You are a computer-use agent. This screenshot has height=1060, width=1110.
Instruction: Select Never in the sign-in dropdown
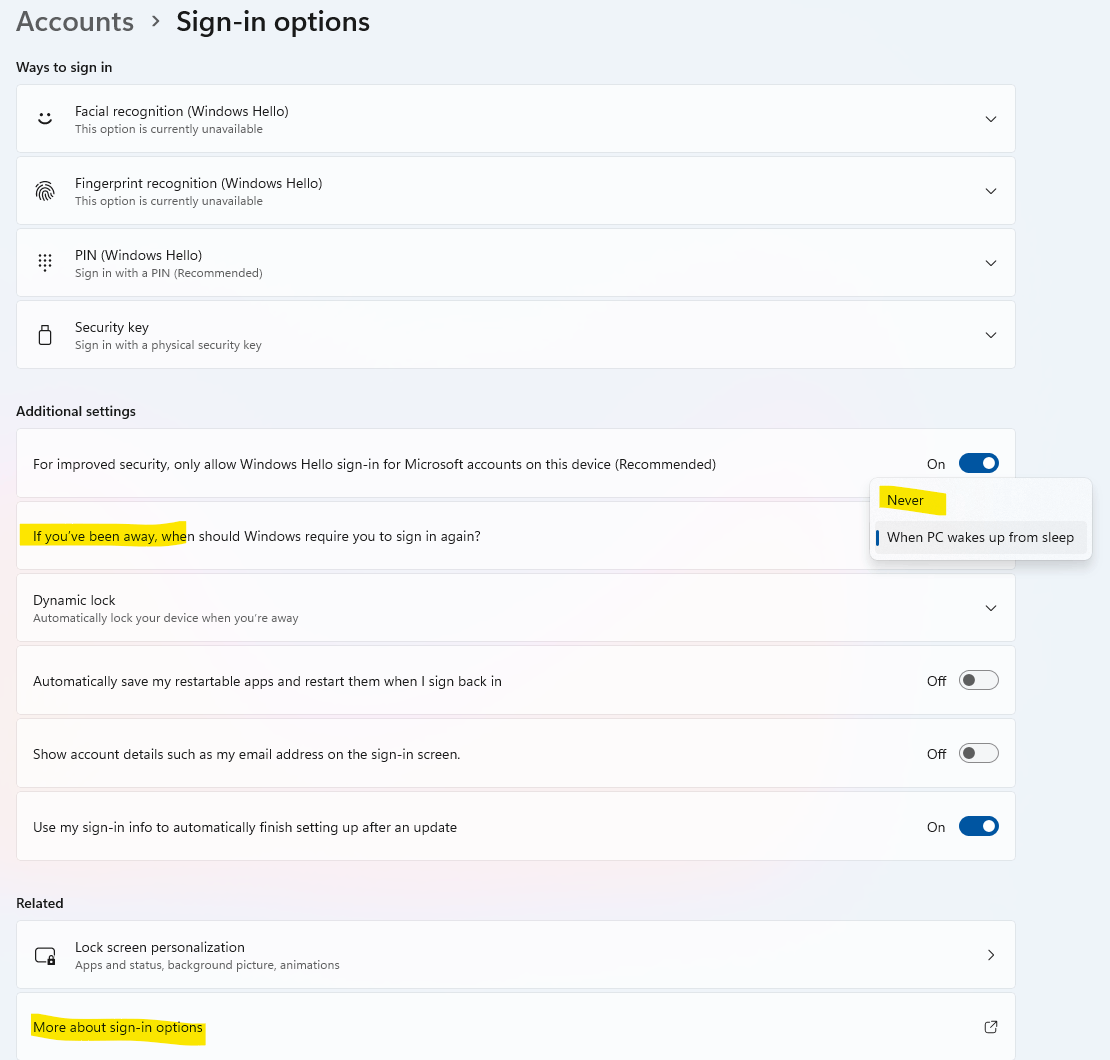tap(980, 500)
